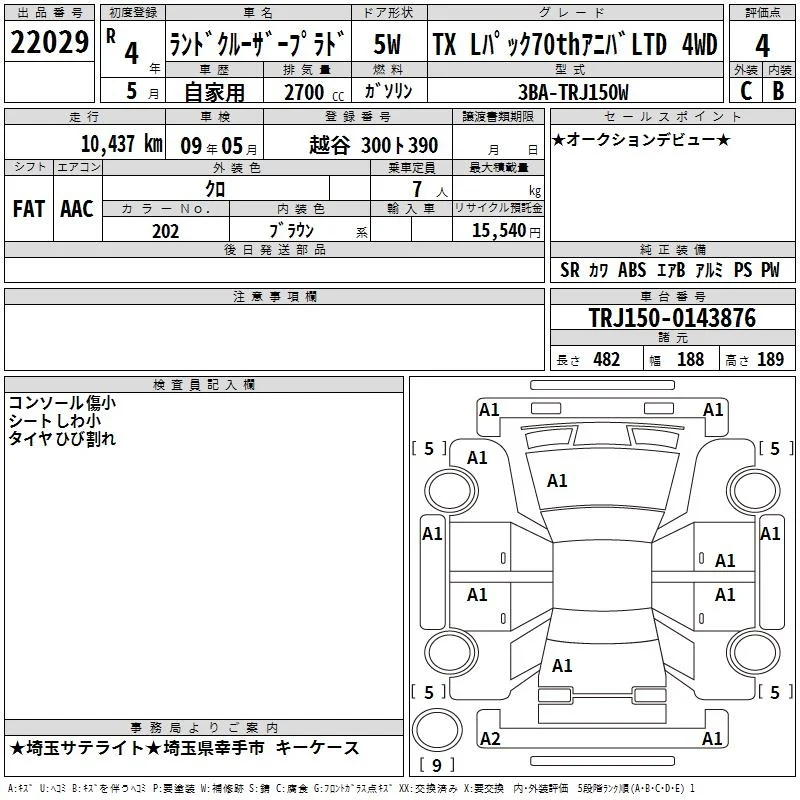This screenshot has height=800, width=800.
Task: Click the エアB equipment code
Action: tap(670, 270)
